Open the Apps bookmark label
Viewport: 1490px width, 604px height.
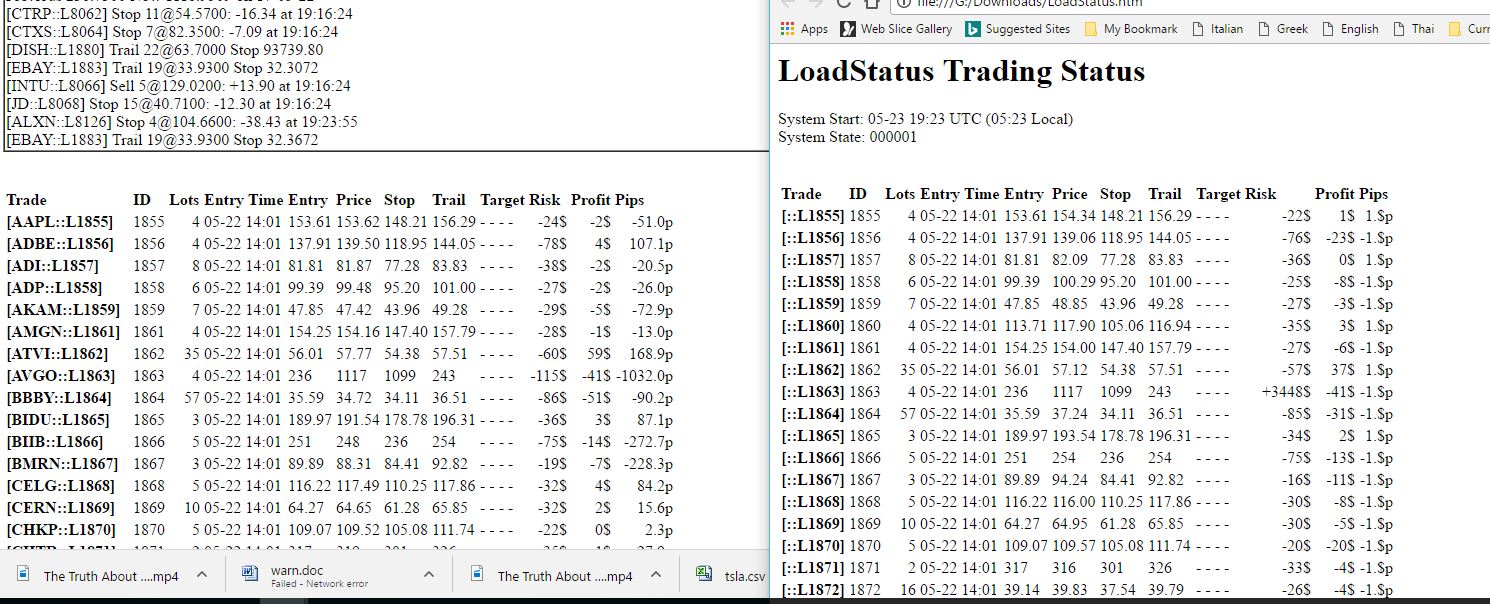[814, 29]
